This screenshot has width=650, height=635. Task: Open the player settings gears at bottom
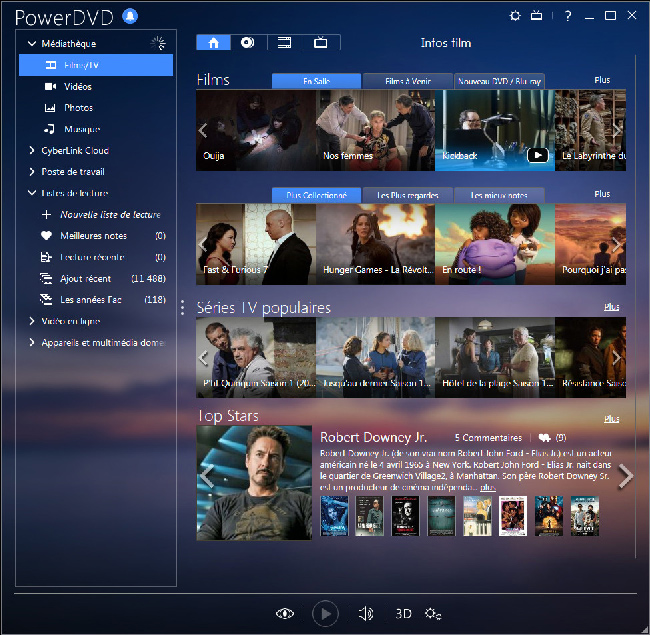[x=433, y=613]
